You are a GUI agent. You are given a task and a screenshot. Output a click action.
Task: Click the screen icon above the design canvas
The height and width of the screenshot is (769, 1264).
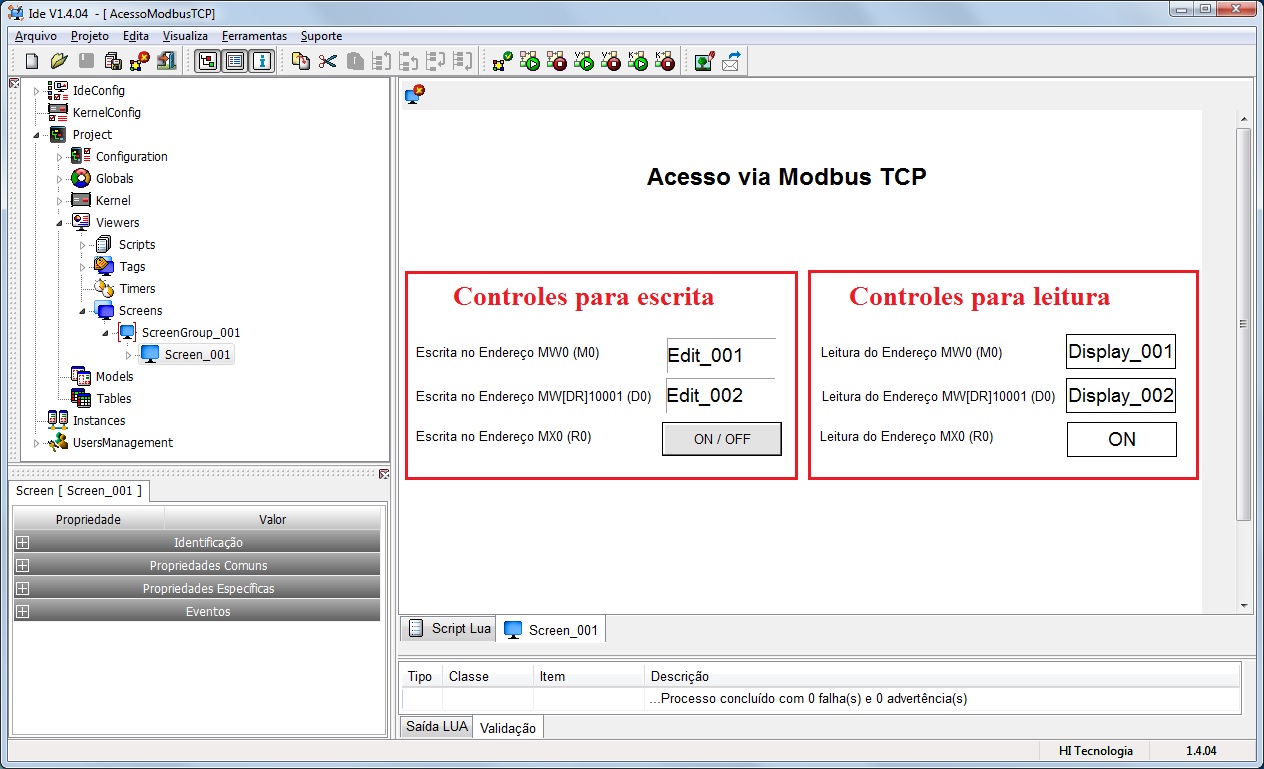pyautogui.click(x=415, y=95)
